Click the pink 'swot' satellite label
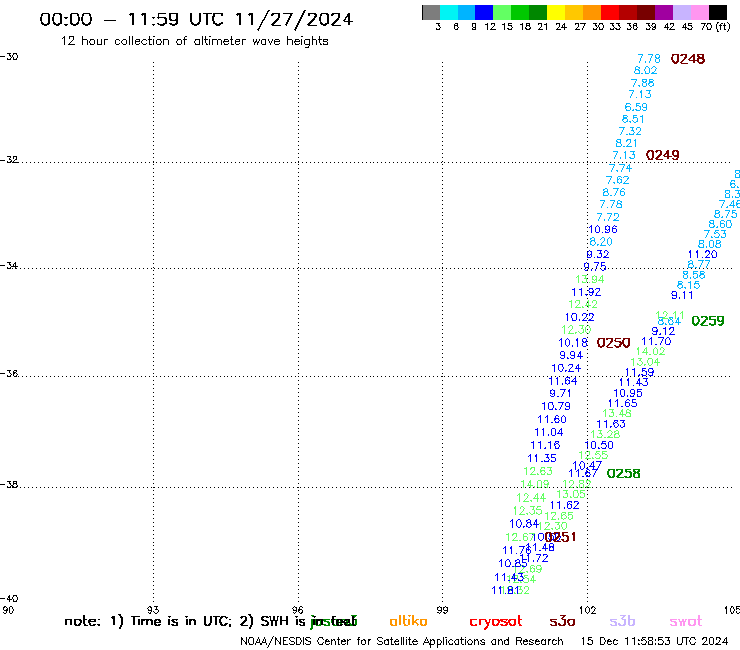 pos(686,621)
